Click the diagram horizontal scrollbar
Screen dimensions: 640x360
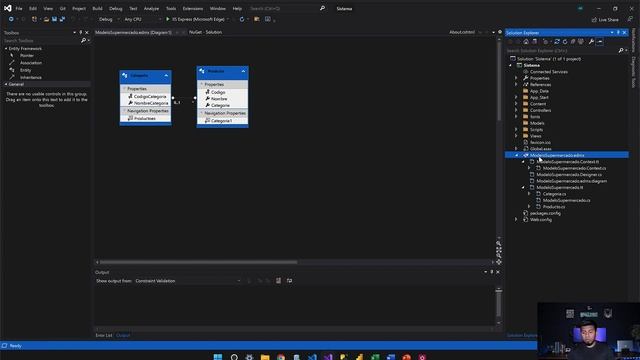[x=199, y=262]
